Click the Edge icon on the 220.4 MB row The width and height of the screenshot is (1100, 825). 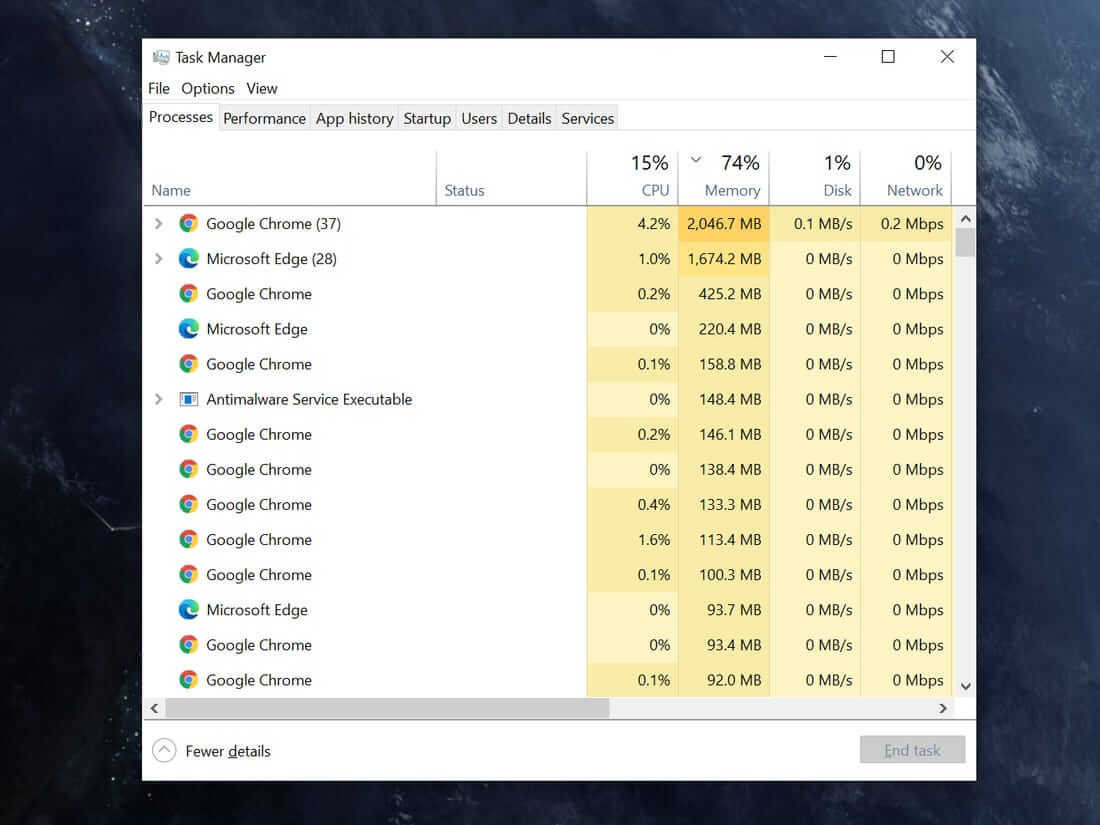[x=188, y=328]
